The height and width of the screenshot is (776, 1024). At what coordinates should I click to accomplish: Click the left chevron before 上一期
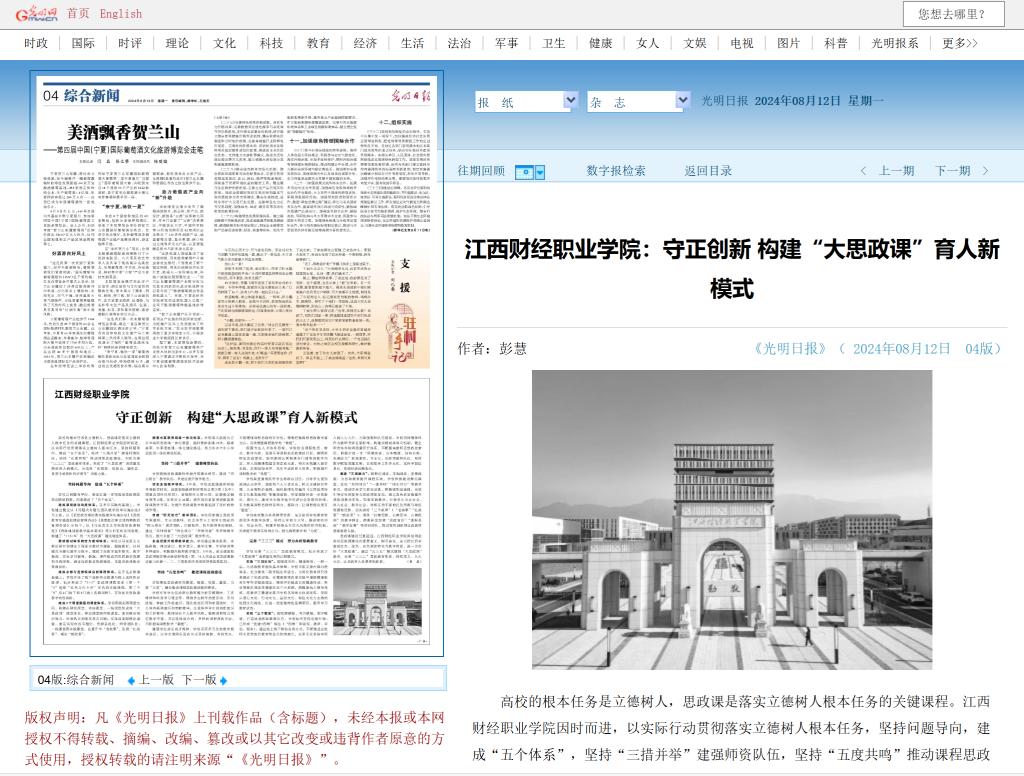[x=864, y=171]
